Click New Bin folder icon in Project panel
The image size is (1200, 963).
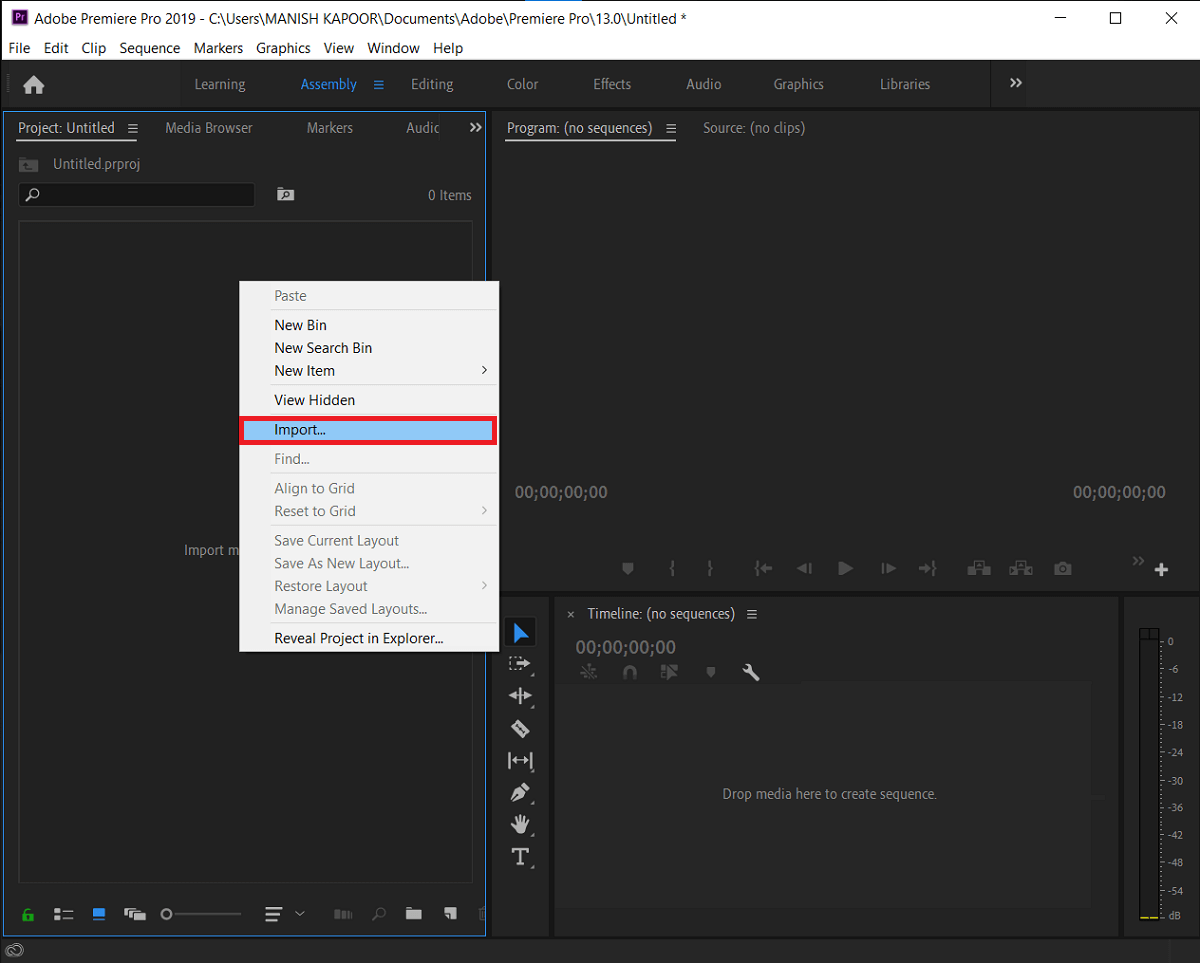tap(413, 914)
